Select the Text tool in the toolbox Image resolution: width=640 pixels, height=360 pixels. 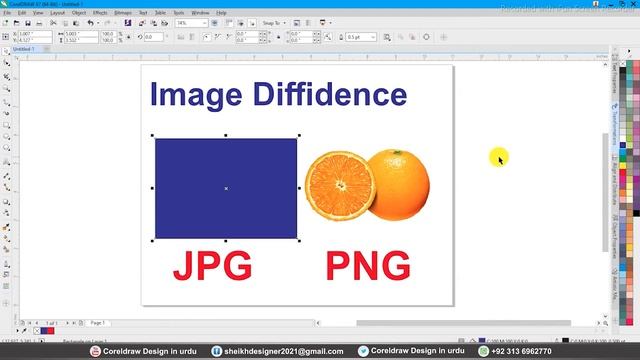coord(6,162)
